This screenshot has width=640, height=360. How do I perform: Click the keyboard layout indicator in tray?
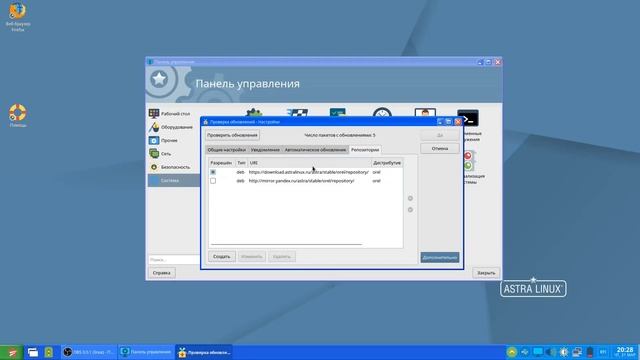603,352
